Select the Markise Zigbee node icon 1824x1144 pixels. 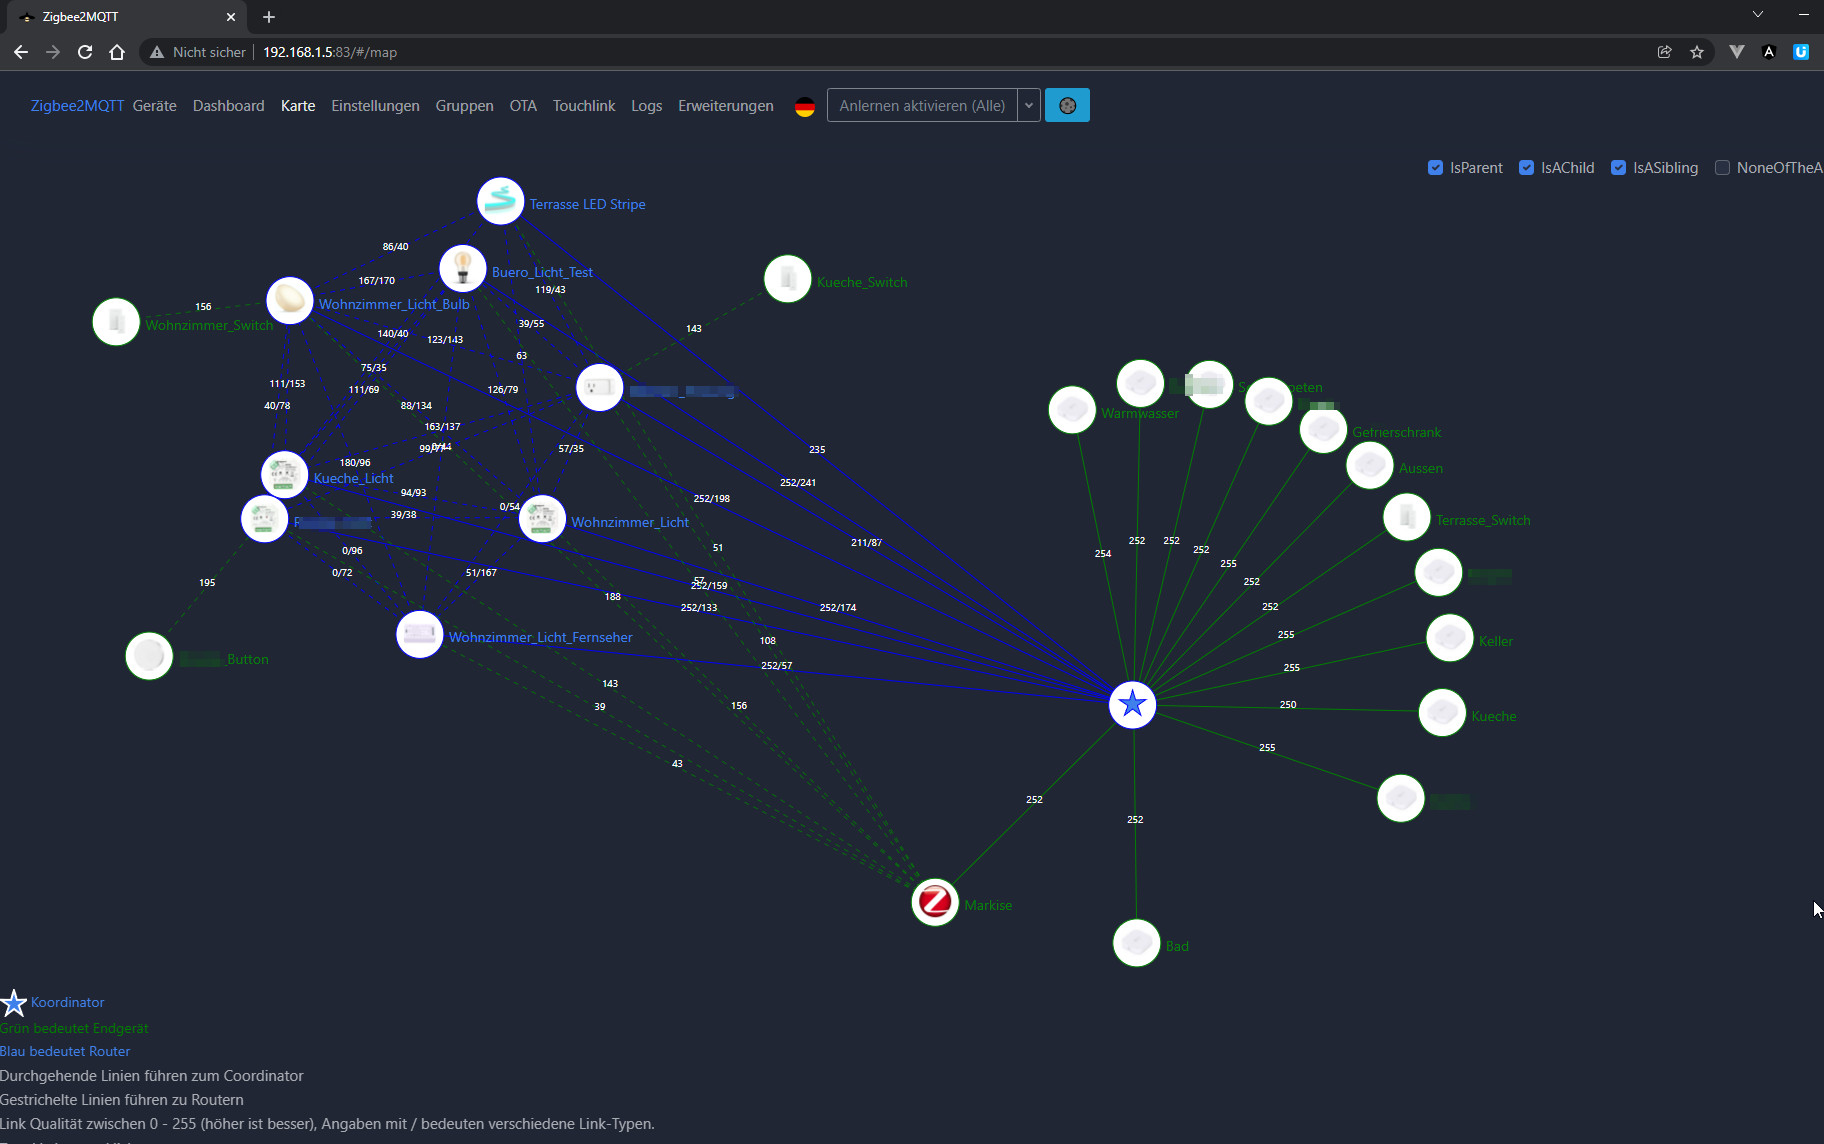pos(935,902)
